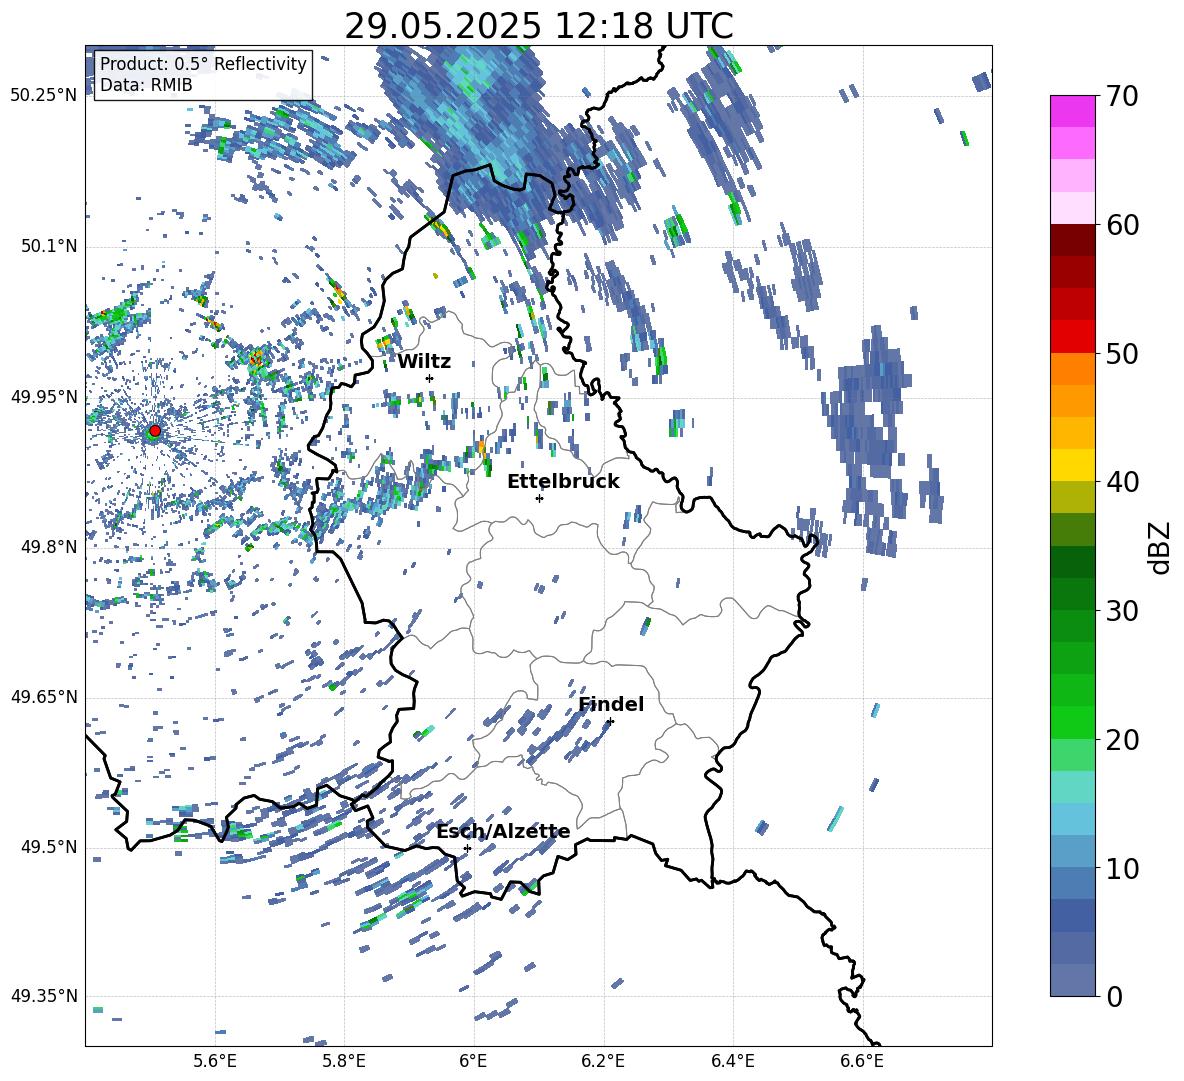The height and width of the screenshot is (1081, 1184).
Task: Click the 'Data: RMIB' text
Action: 146,85
